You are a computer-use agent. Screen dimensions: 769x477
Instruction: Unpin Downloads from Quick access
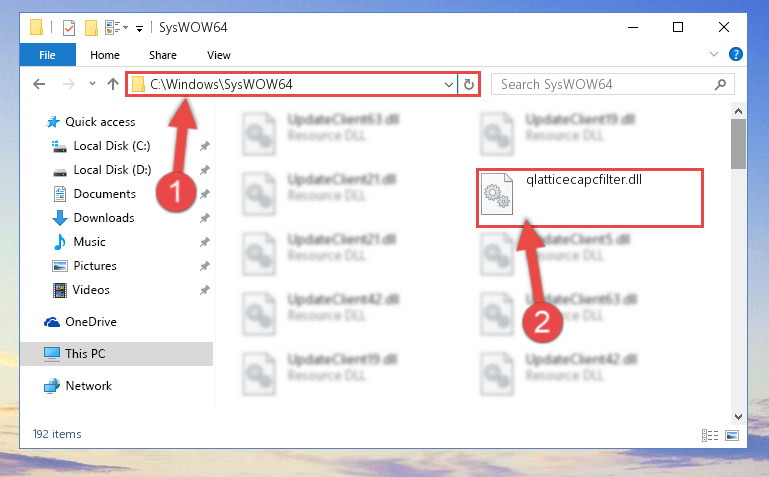[x=205, y=218]
